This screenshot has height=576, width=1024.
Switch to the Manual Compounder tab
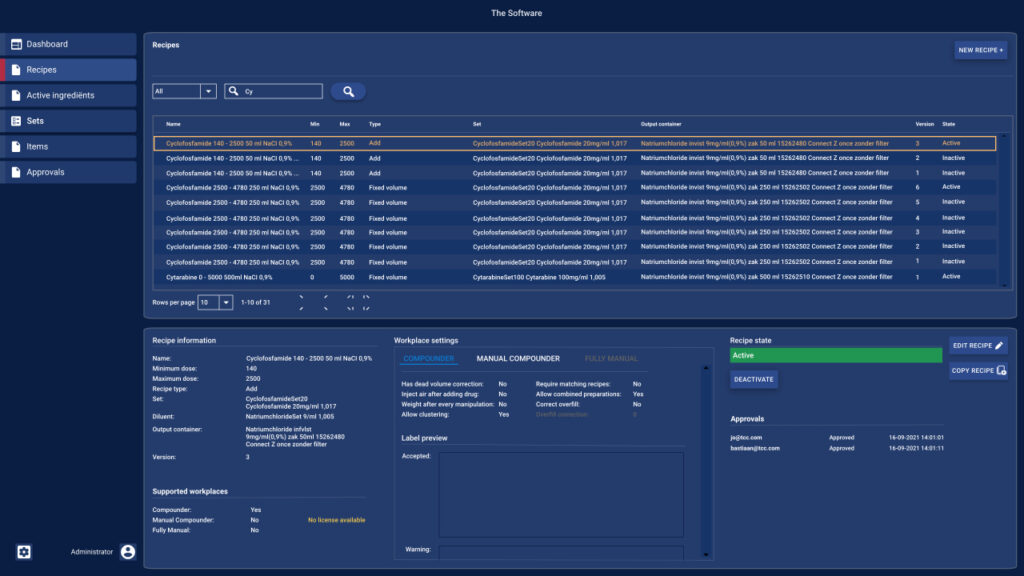517,358
